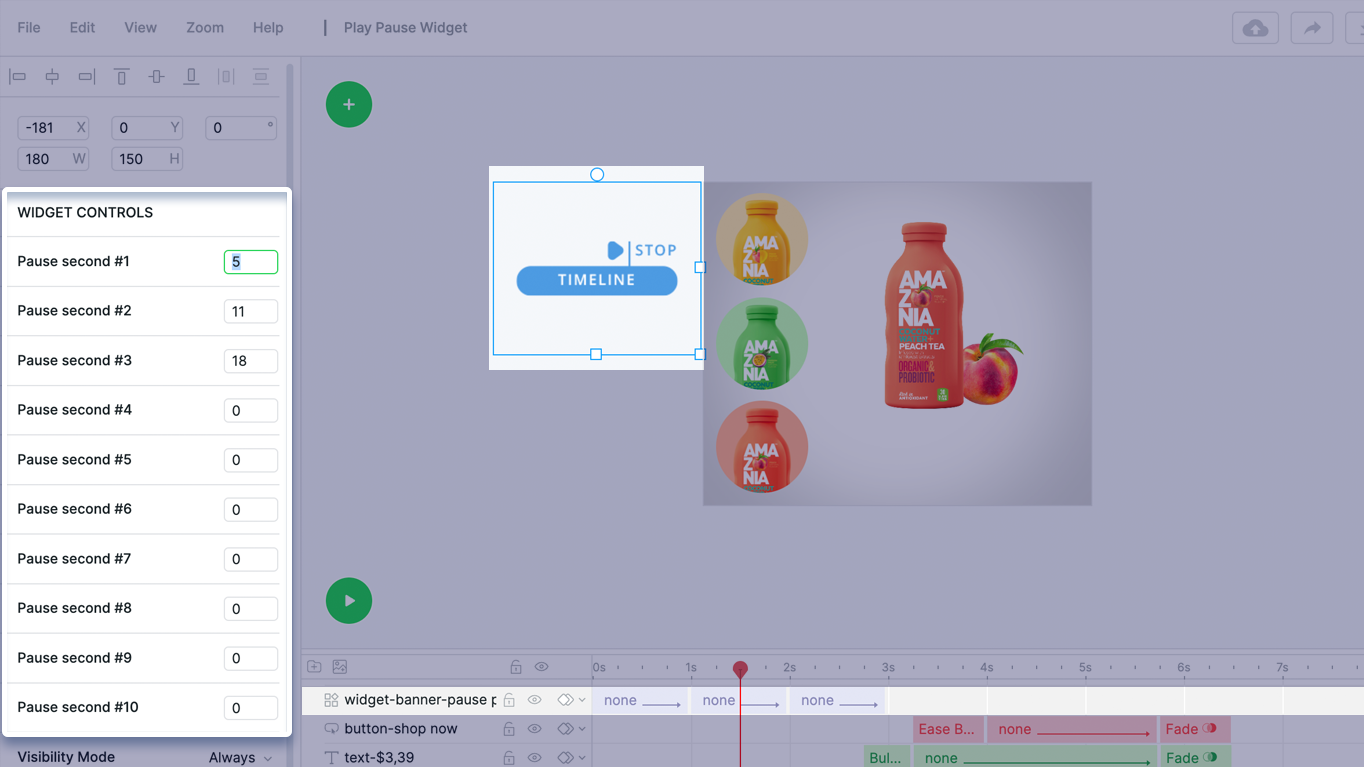Lock the text-$3,39 layer

(509, 758)
